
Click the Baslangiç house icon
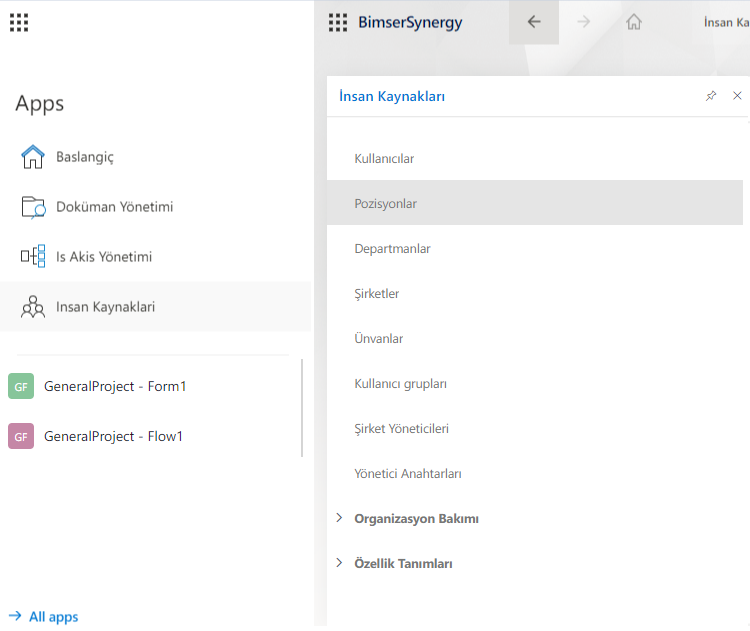click(x=33, y=157)
